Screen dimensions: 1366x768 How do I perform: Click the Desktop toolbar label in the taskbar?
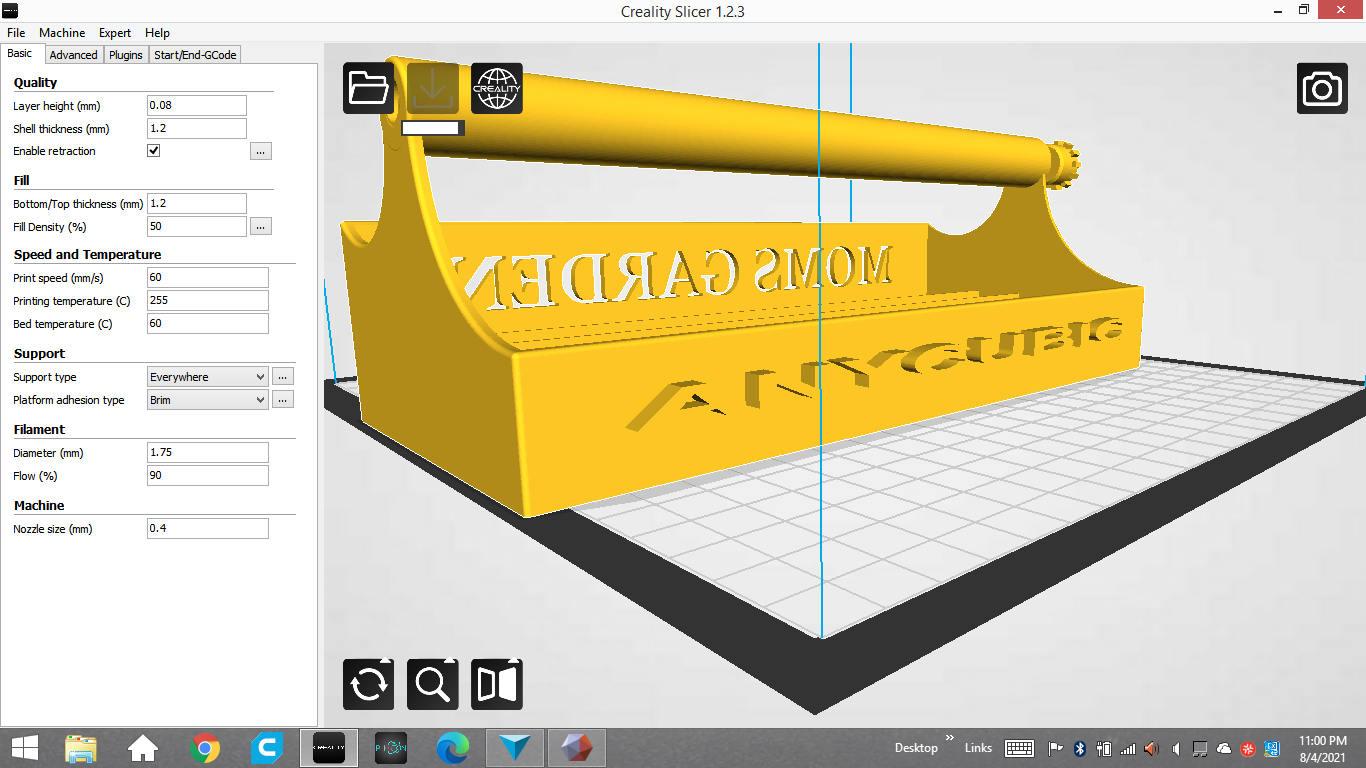[x=916, y=748]
